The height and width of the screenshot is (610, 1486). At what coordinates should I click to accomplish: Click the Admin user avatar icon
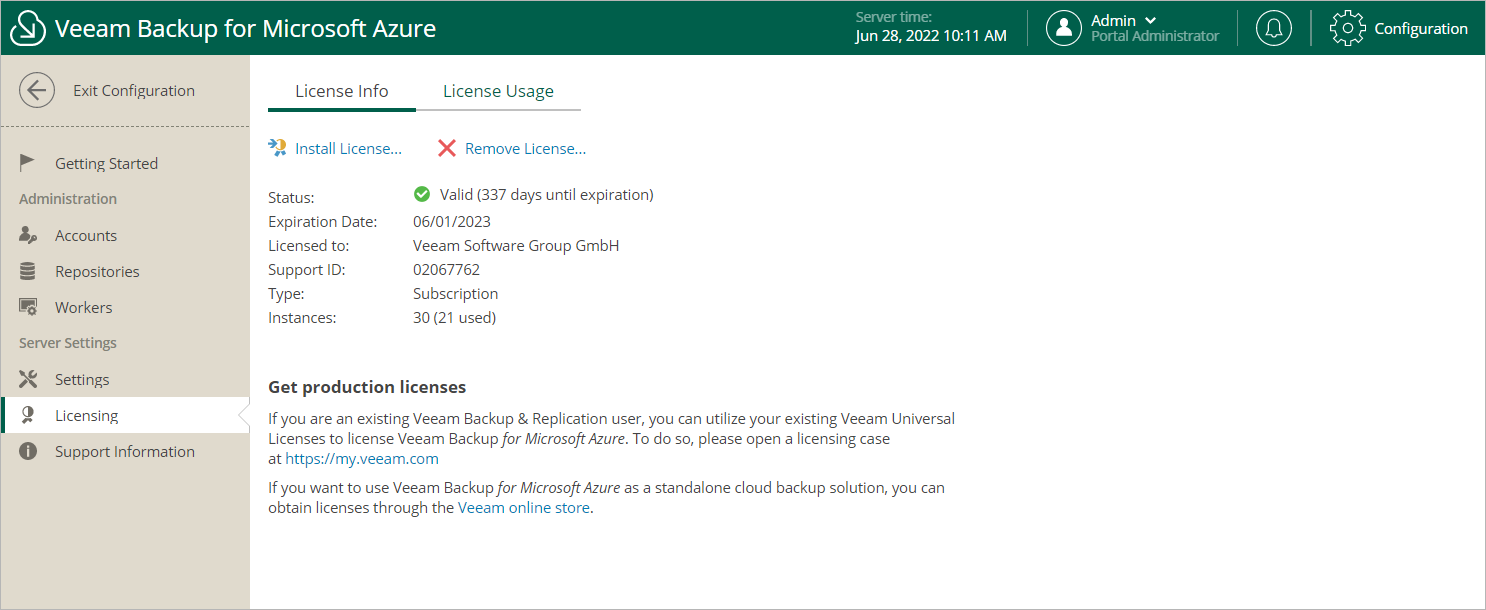1064,28
